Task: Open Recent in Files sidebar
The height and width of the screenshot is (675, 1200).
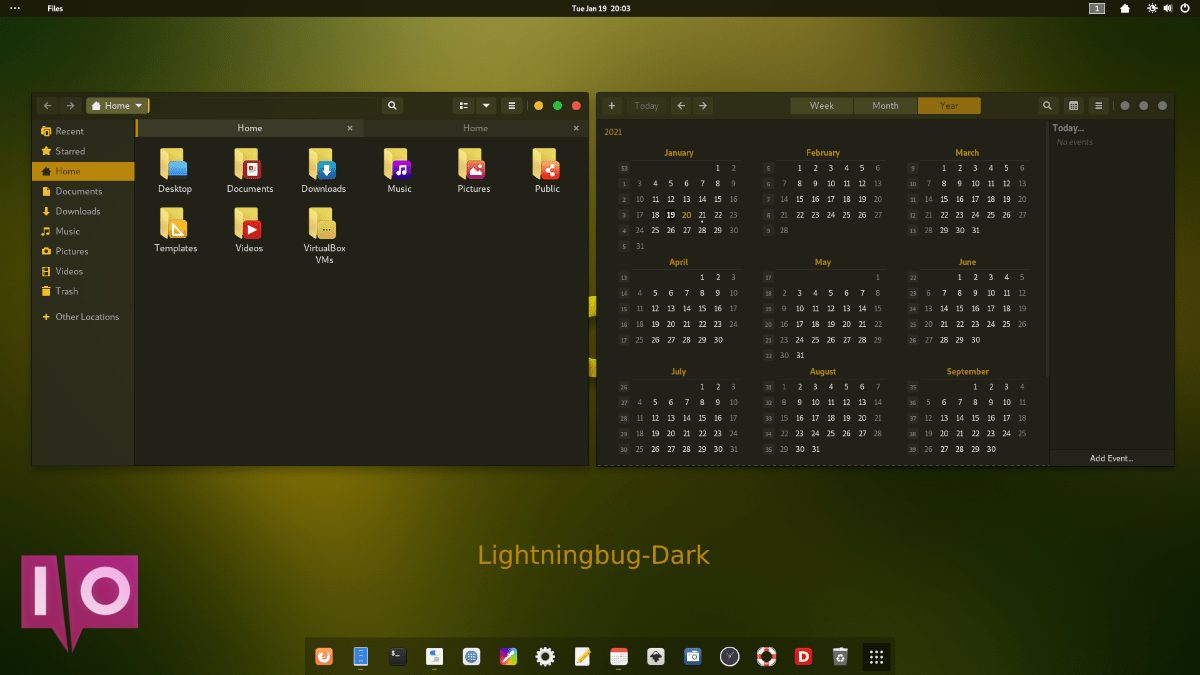Action: [x=83, y=131]
